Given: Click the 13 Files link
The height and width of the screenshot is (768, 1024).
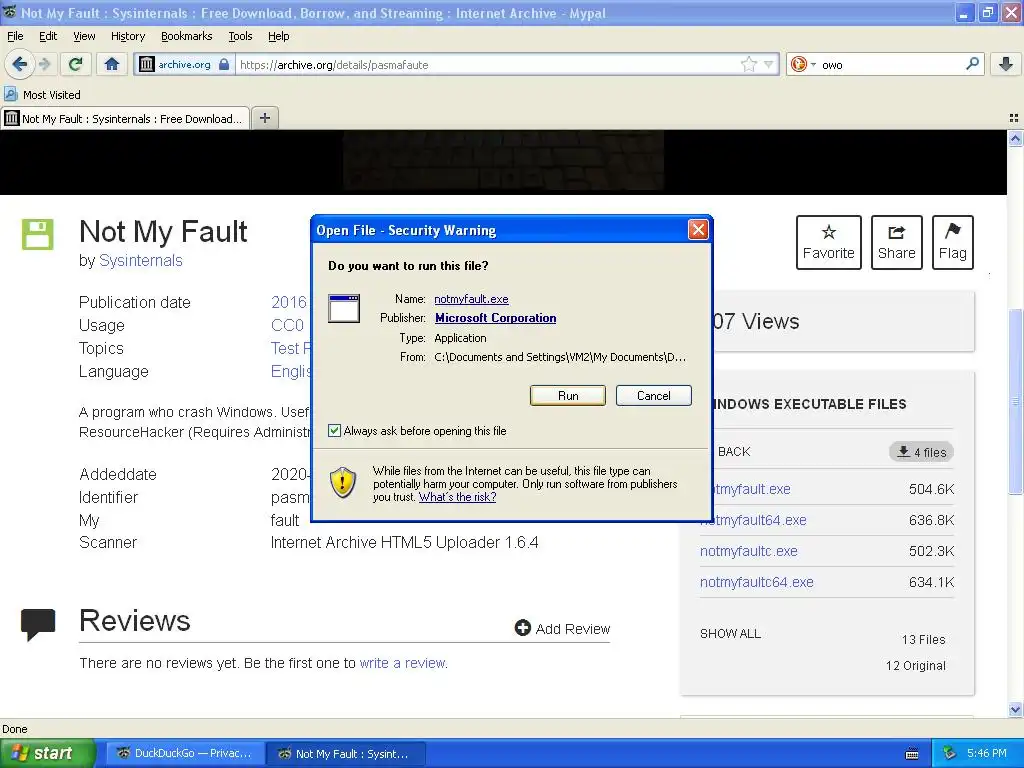Looking at the screenshot, I should pos(923,639).
